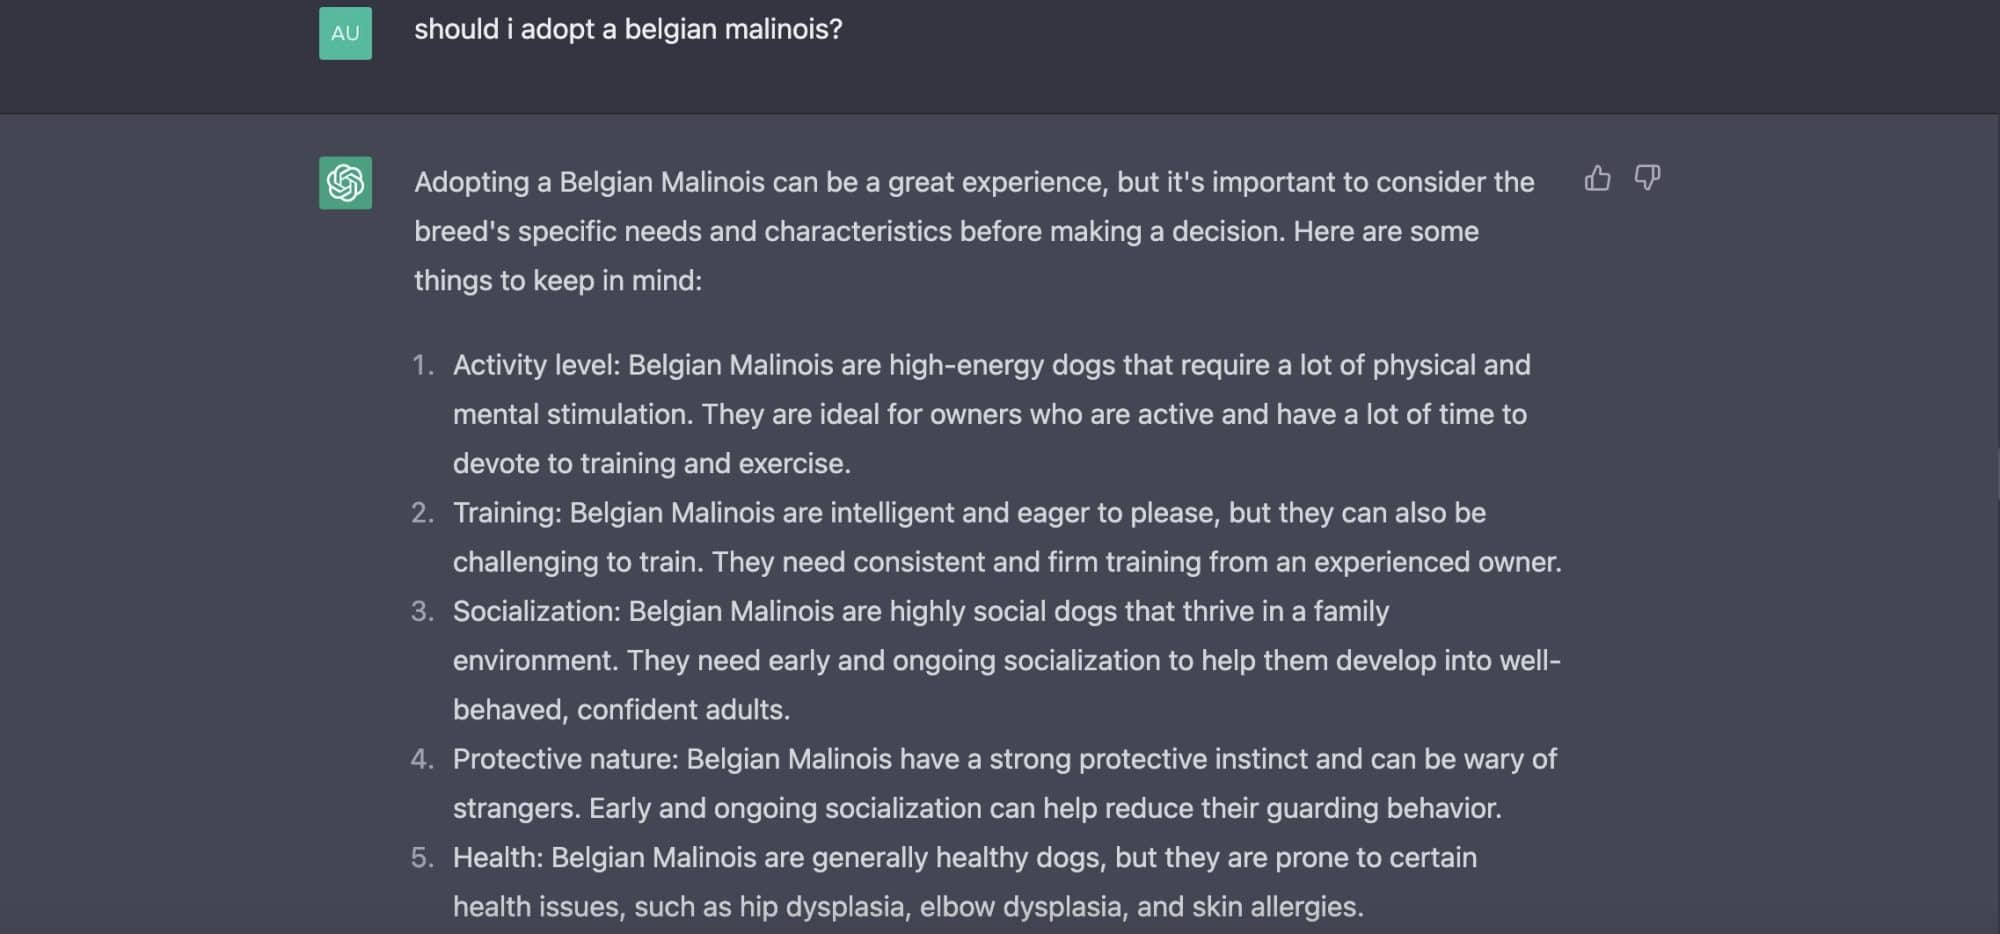The image size is (2000, 934).
Task: Click the ChatGPT logo avatar
Action: pos(345,183)
